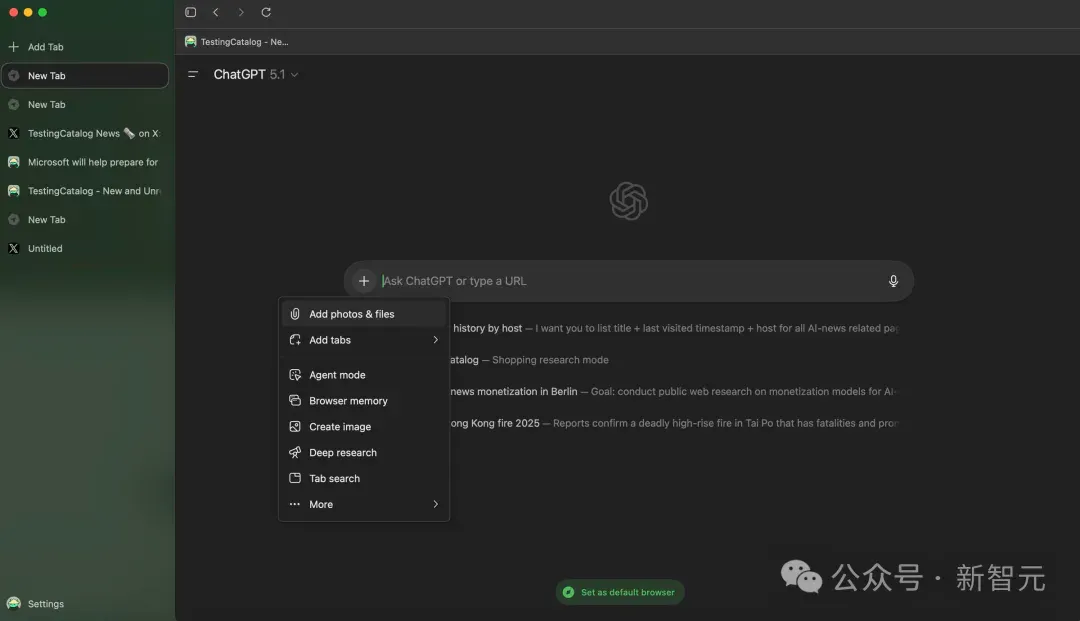The image size is (1080, 621).
Task: Click Set as default browser button
Action: (x=620, y=592)
